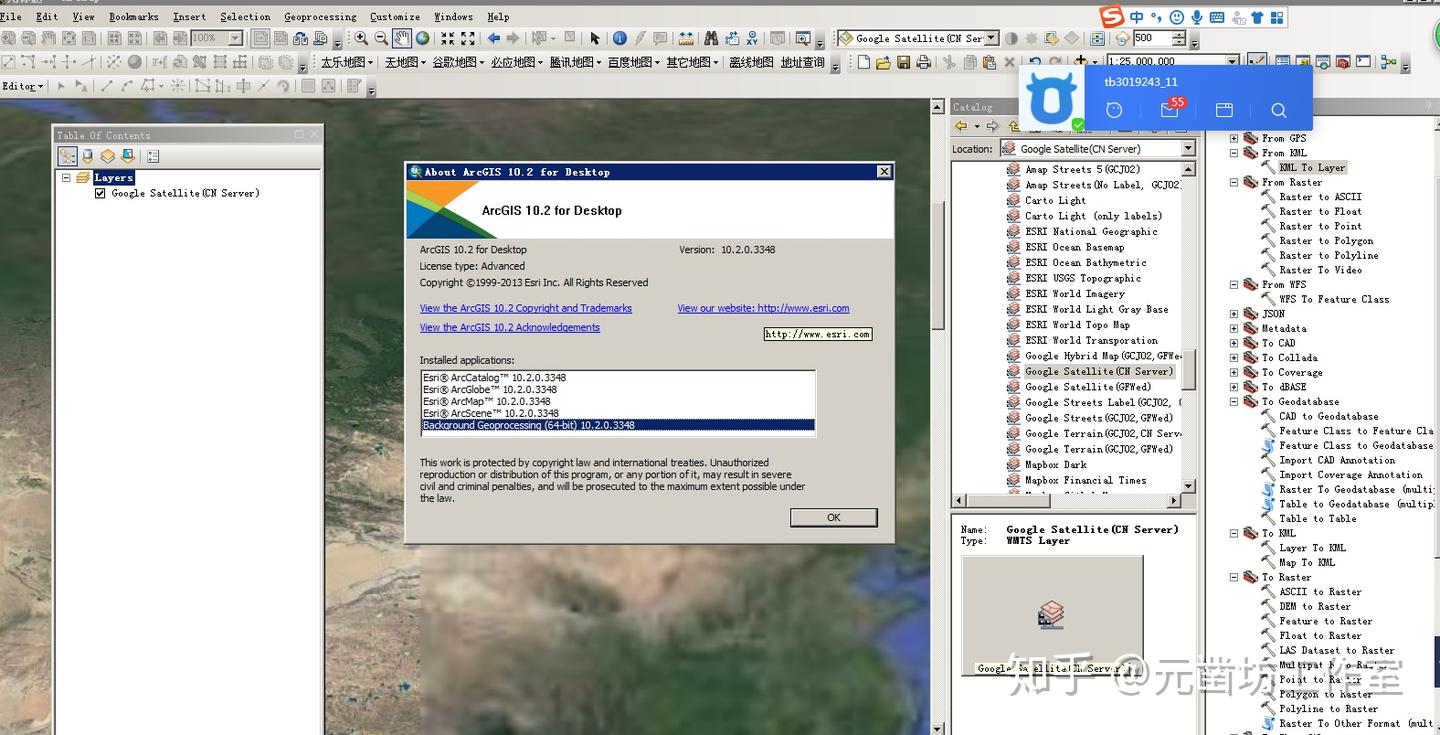
Task: Open the mail icon with 55 badge
Action: click(x=1170, y=109)
